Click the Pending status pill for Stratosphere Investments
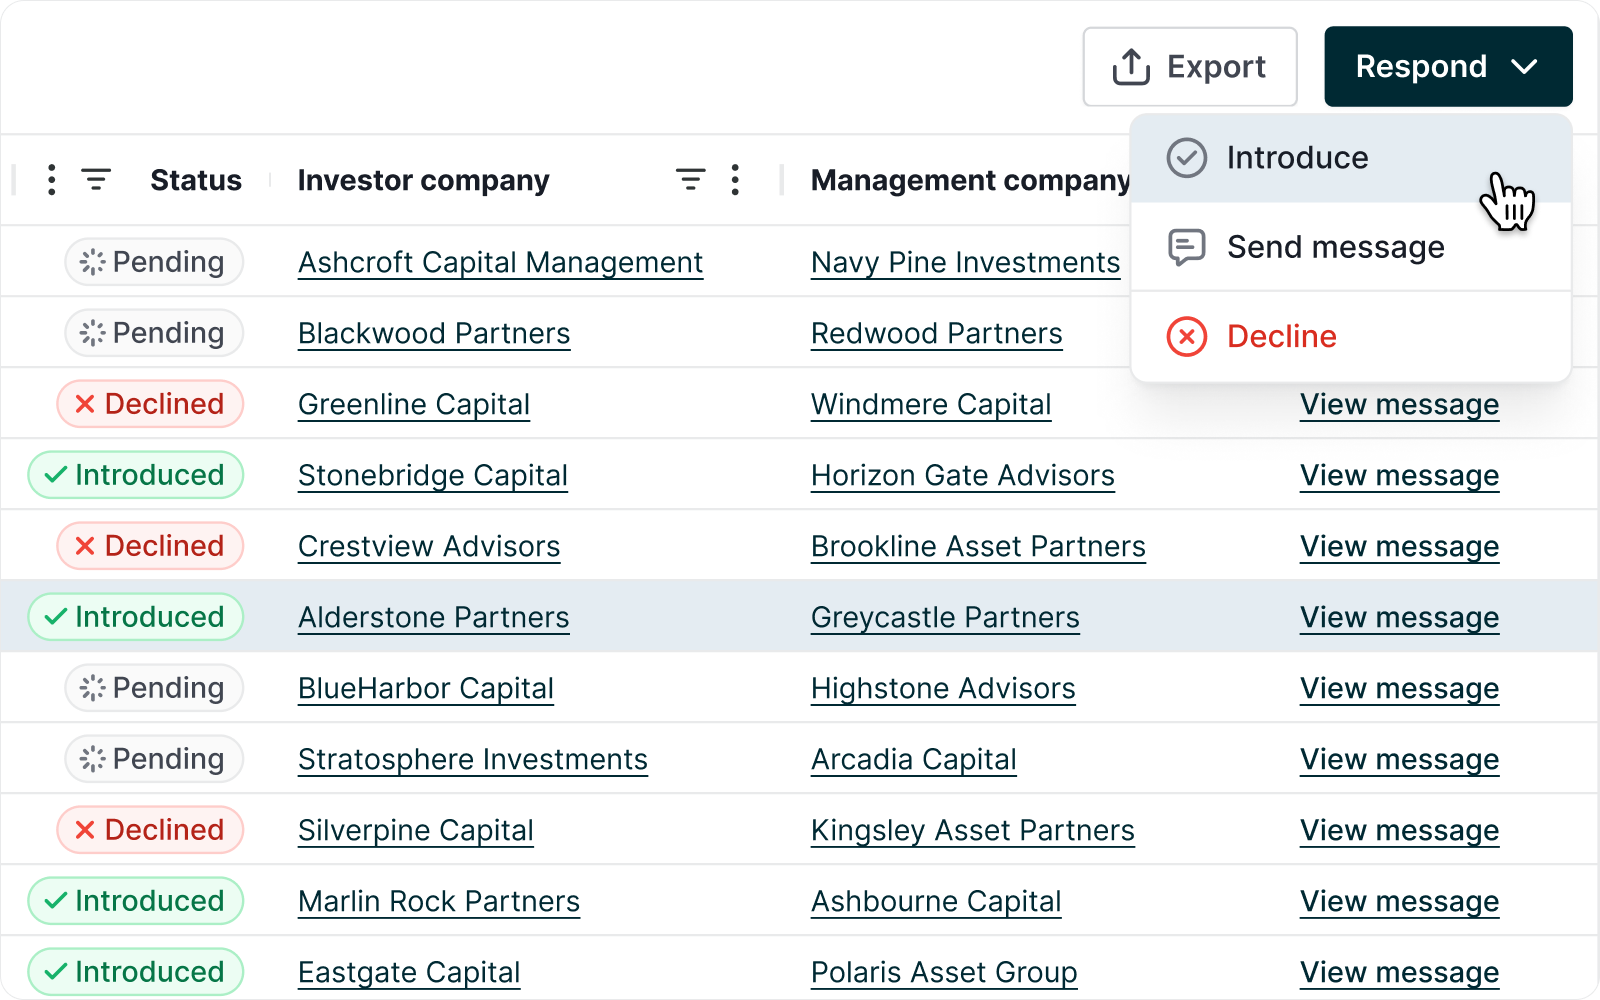 [x=153, y=759]
